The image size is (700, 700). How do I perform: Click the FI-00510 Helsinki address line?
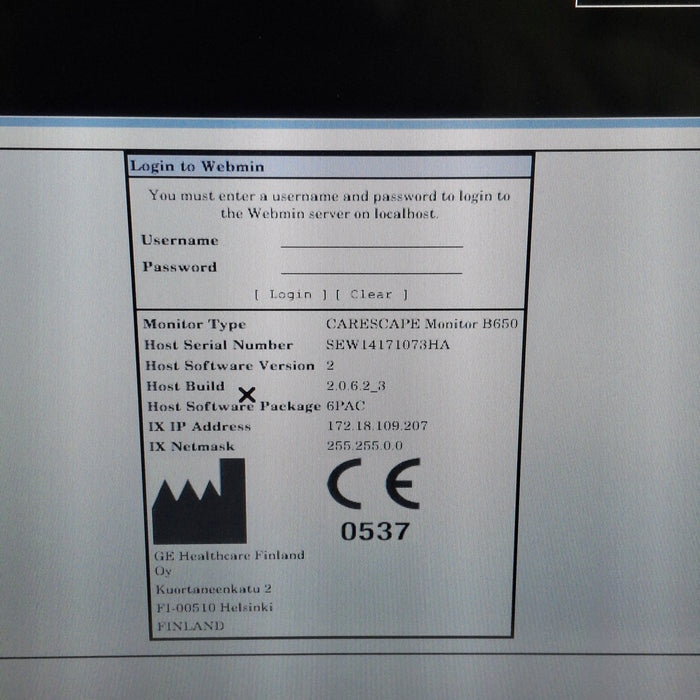tap(214, 607)
